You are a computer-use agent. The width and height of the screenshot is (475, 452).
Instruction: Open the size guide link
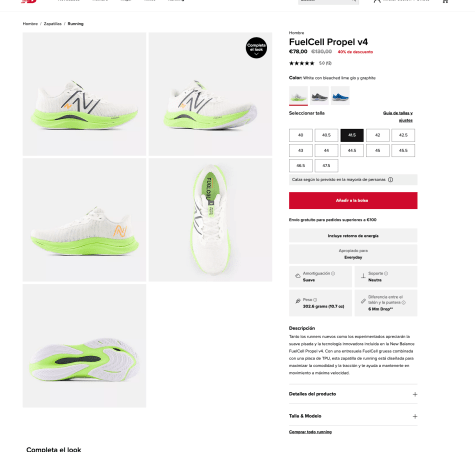pyautogui.click(x=398, y=117)
